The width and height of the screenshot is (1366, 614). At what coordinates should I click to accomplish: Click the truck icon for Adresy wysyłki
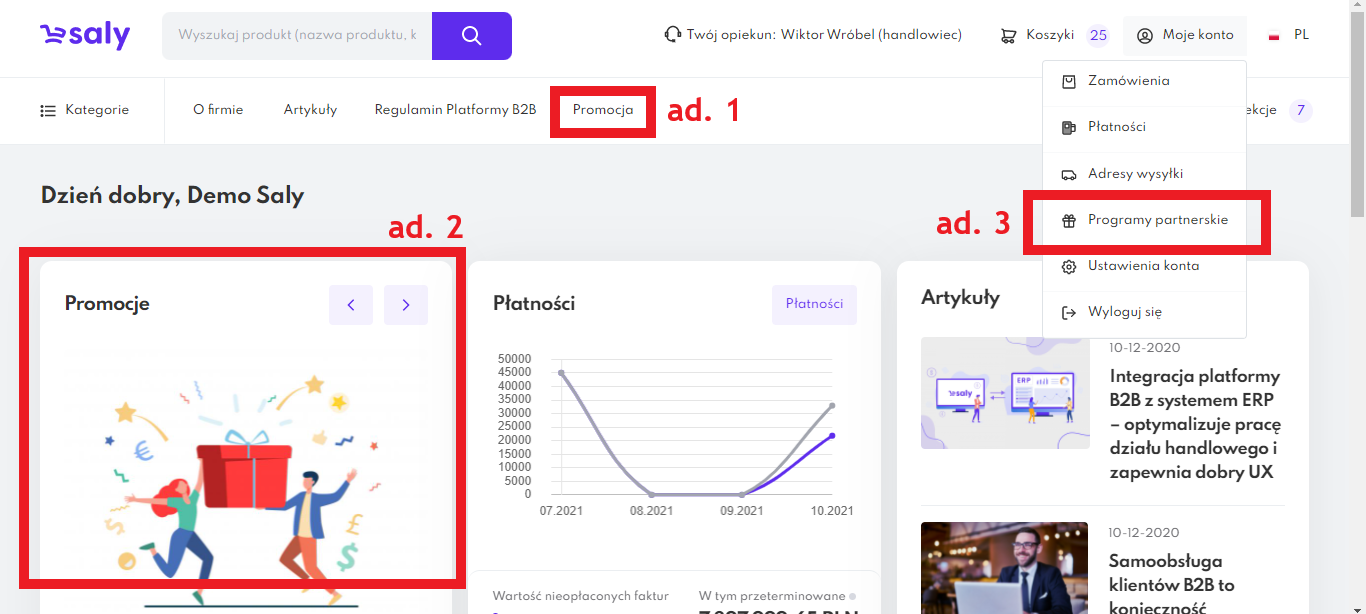[x=1068, y=174]
